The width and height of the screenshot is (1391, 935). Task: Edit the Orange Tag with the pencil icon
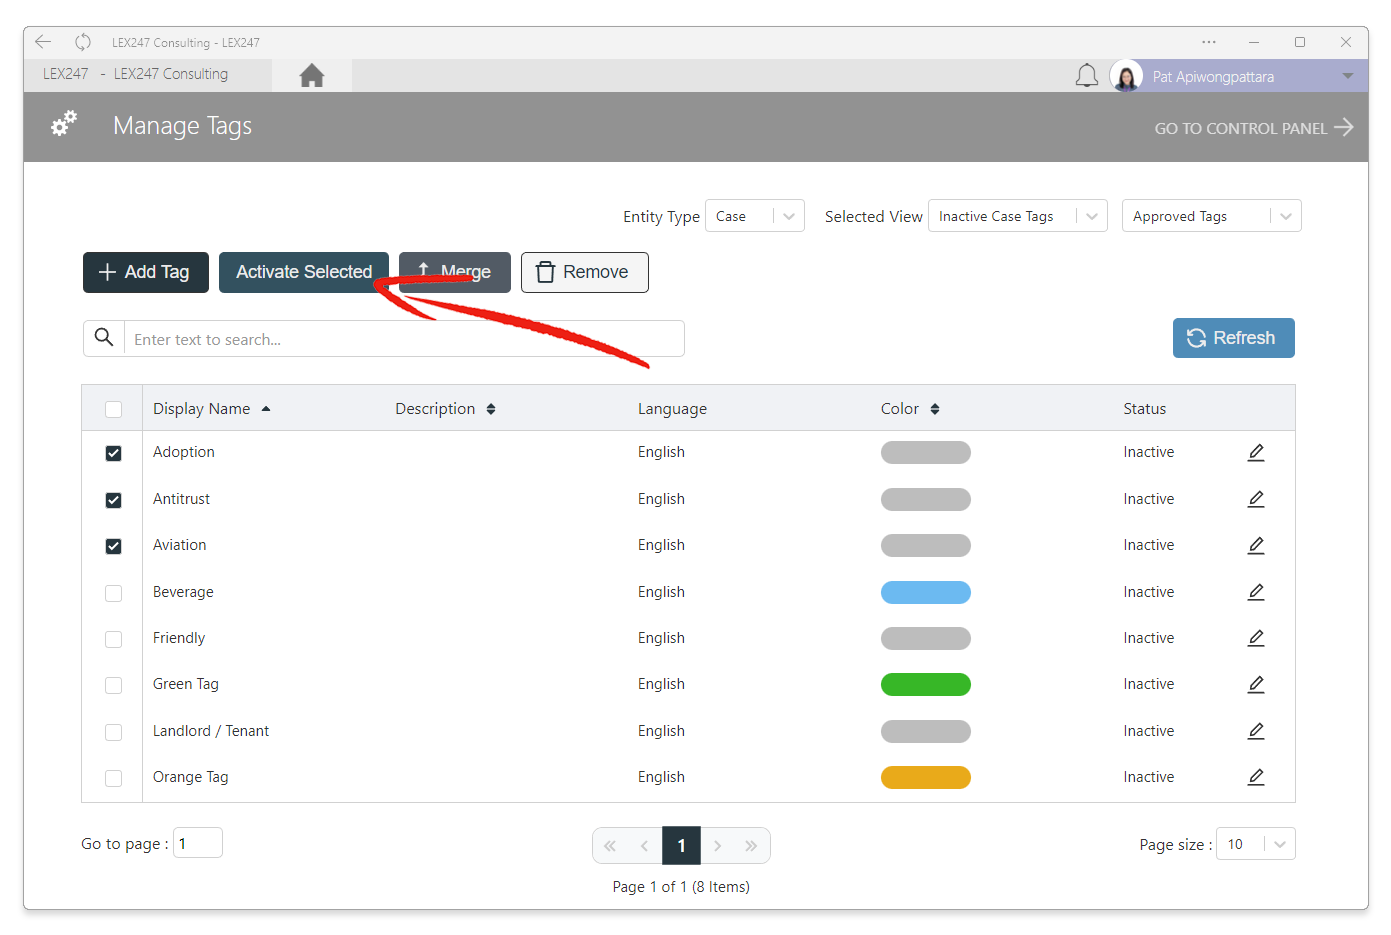pyautogui.click(x=1256, y=777)
